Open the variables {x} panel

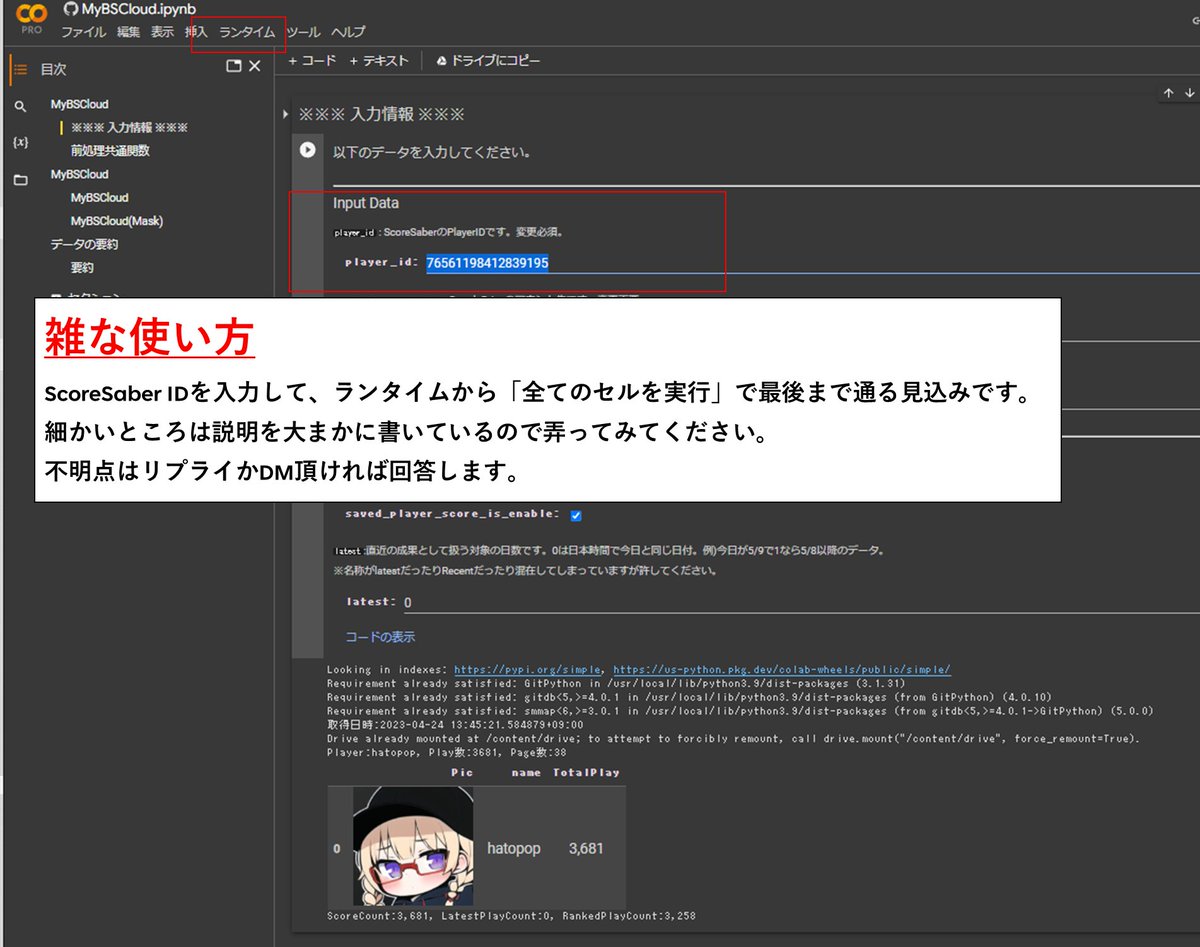click(x=20, y=143)
